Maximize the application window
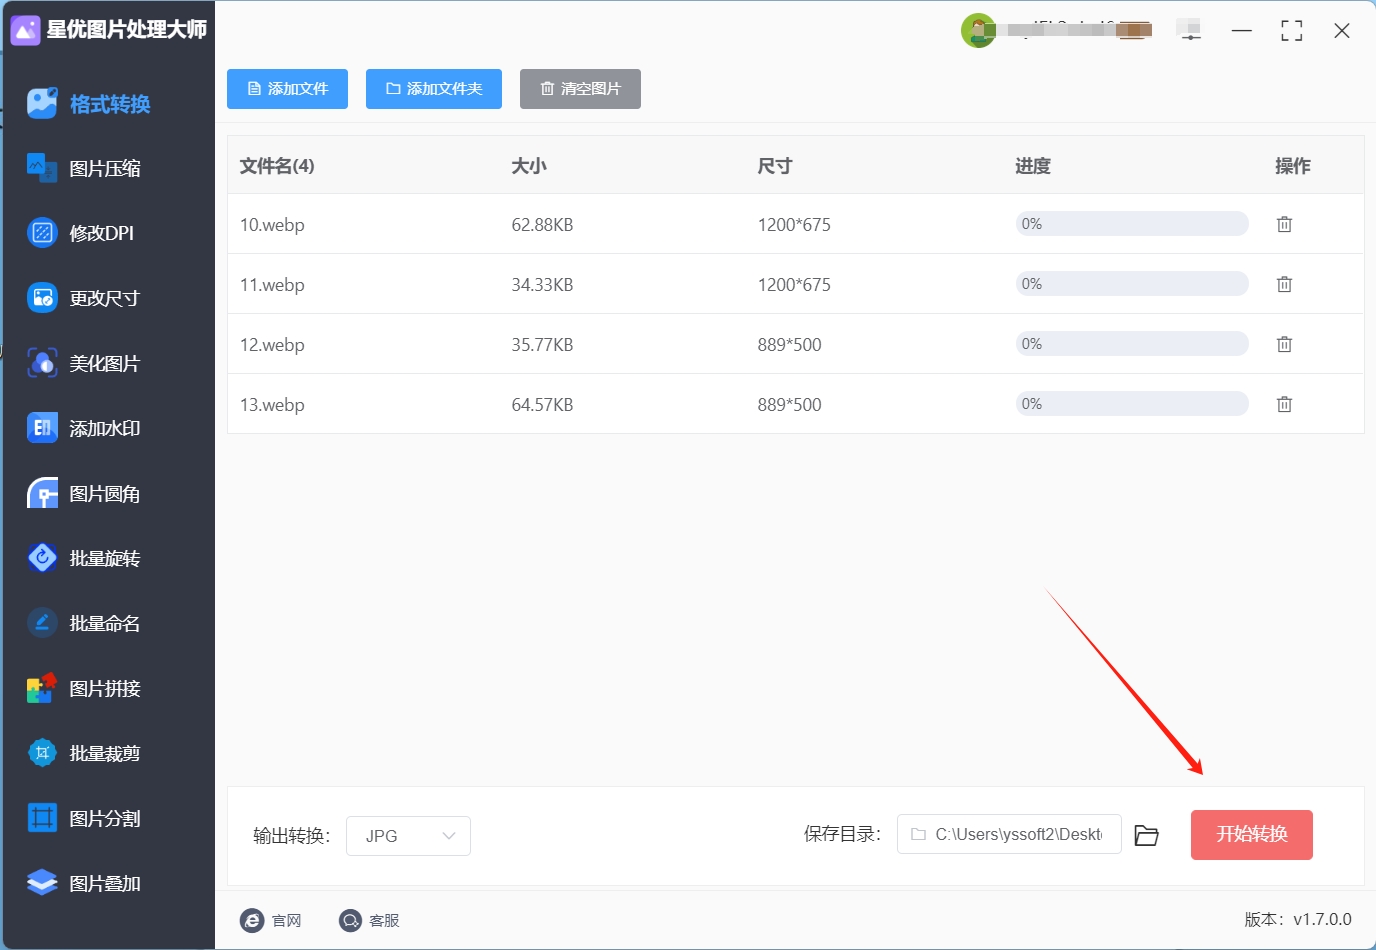 tap(1292, 31)
